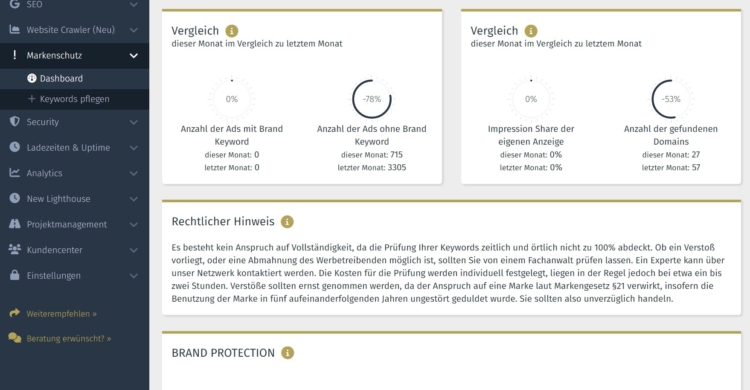Viewport: 750px width, 390px height.
Task: Collapse the Markenschutz menu chevron
Action: click(x=134, y=56)
